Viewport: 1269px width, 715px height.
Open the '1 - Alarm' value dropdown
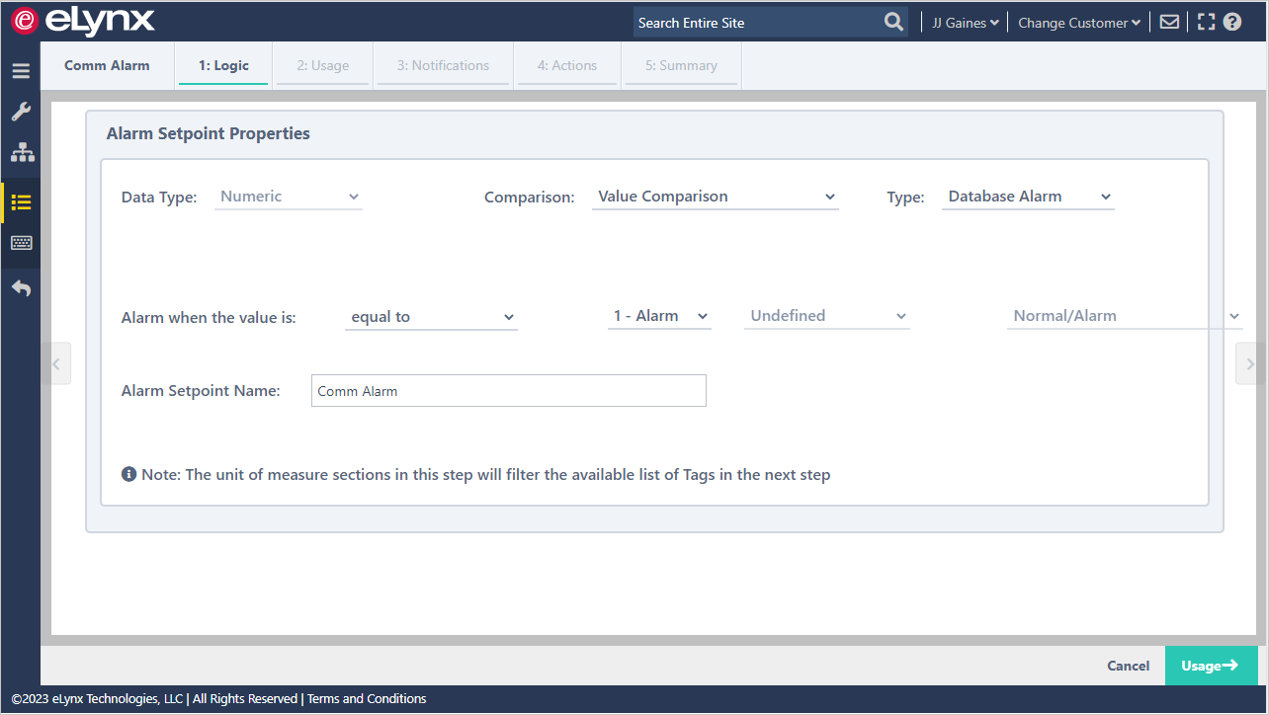click(x=660, y=316)
